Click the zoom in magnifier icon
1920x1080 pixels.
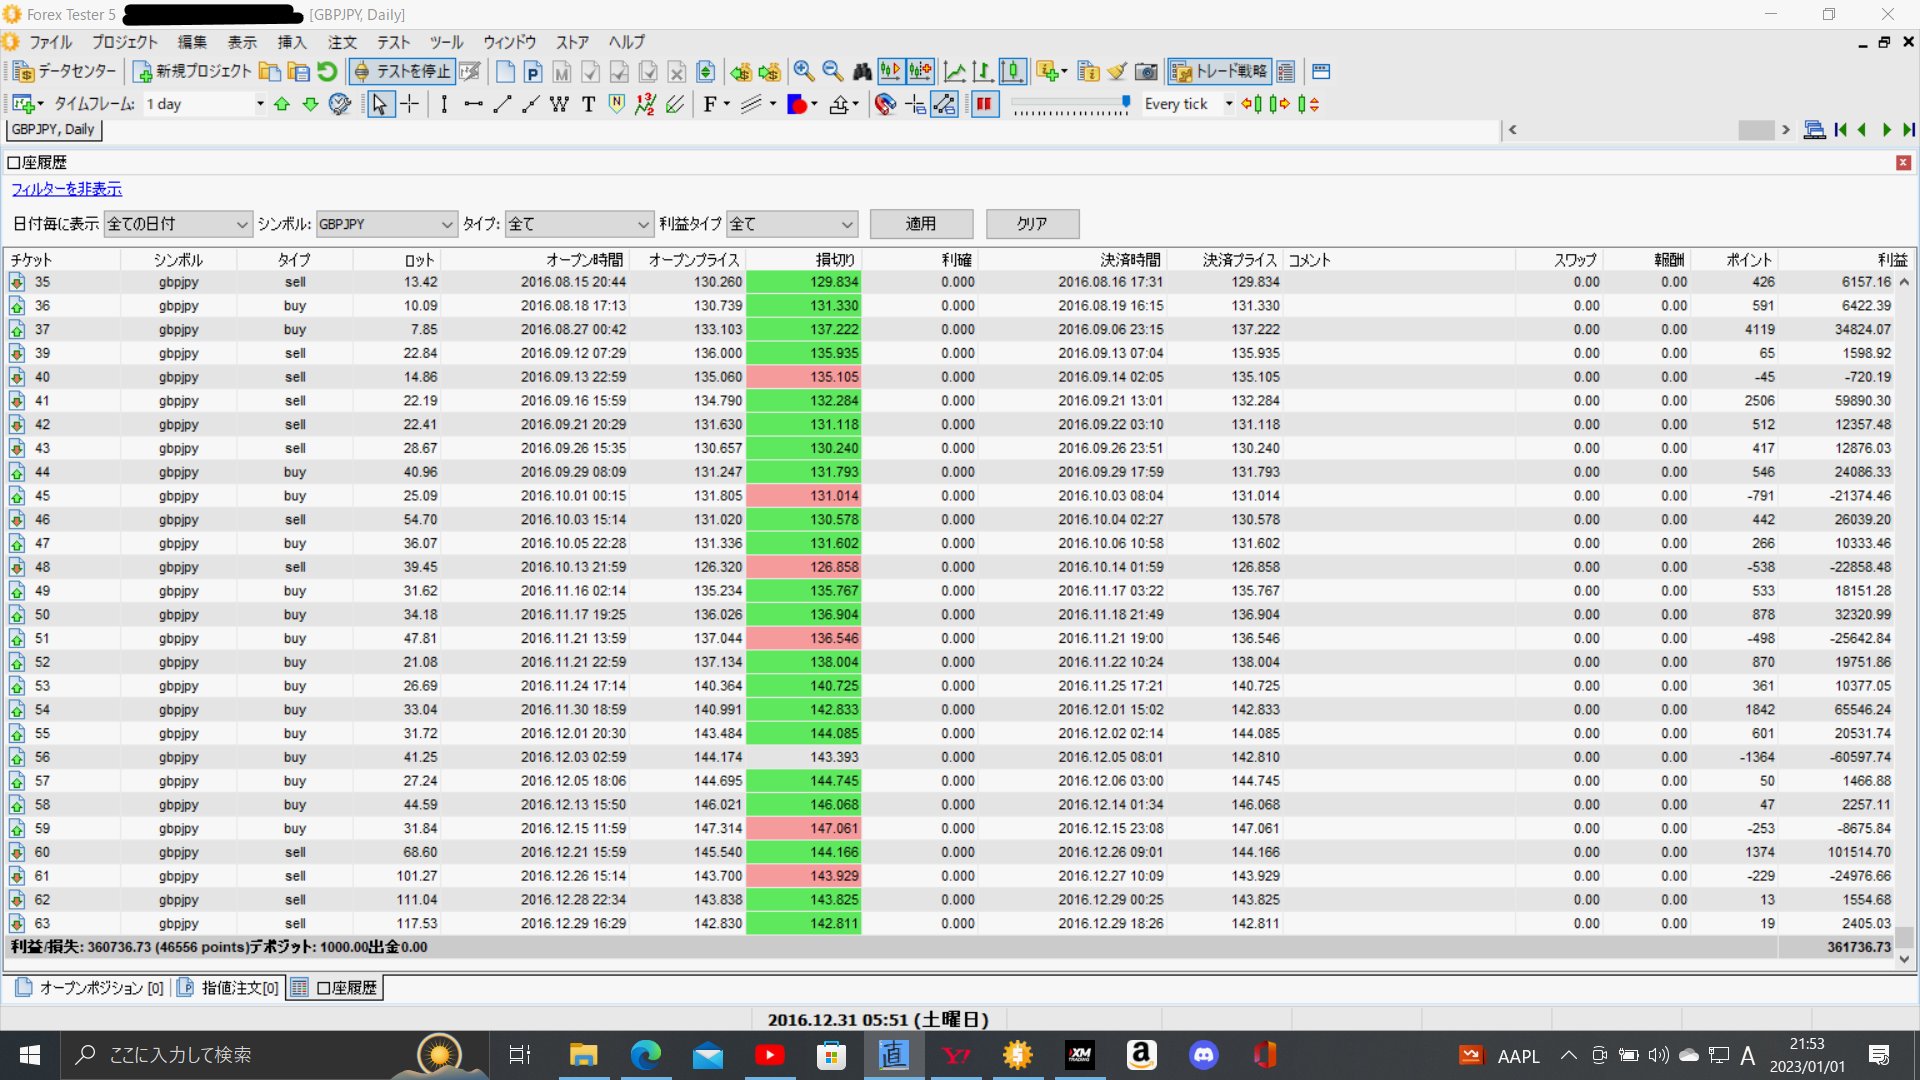coord(803,71)
